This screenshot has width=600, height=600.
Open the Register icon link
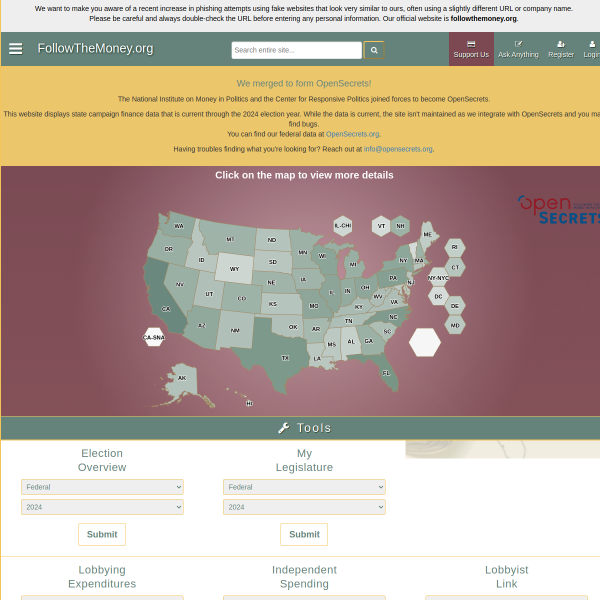pos(561,49)
